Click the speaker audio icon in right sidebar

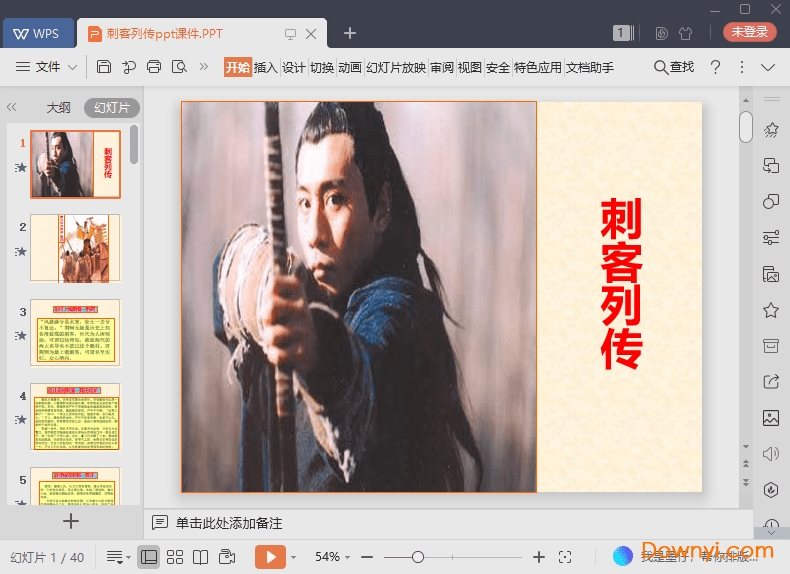(771, 454)
